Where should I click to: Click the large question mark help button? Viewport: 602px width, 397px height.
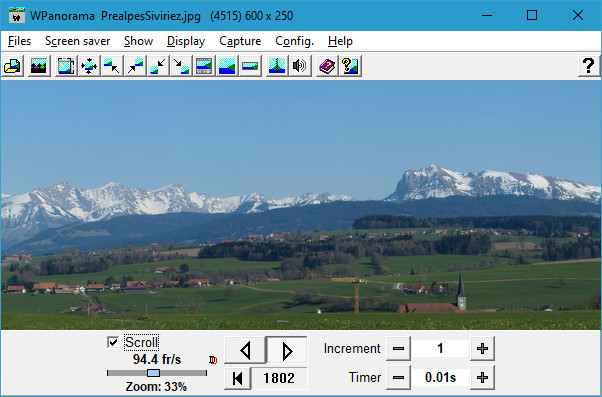(x=589, y=66)
